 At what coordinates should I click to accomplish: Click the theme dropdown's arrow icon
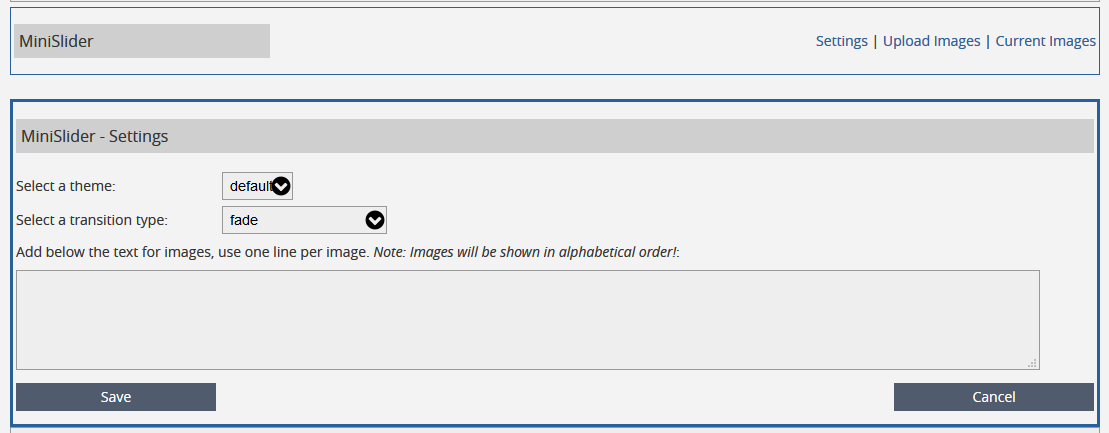(281, 186)
